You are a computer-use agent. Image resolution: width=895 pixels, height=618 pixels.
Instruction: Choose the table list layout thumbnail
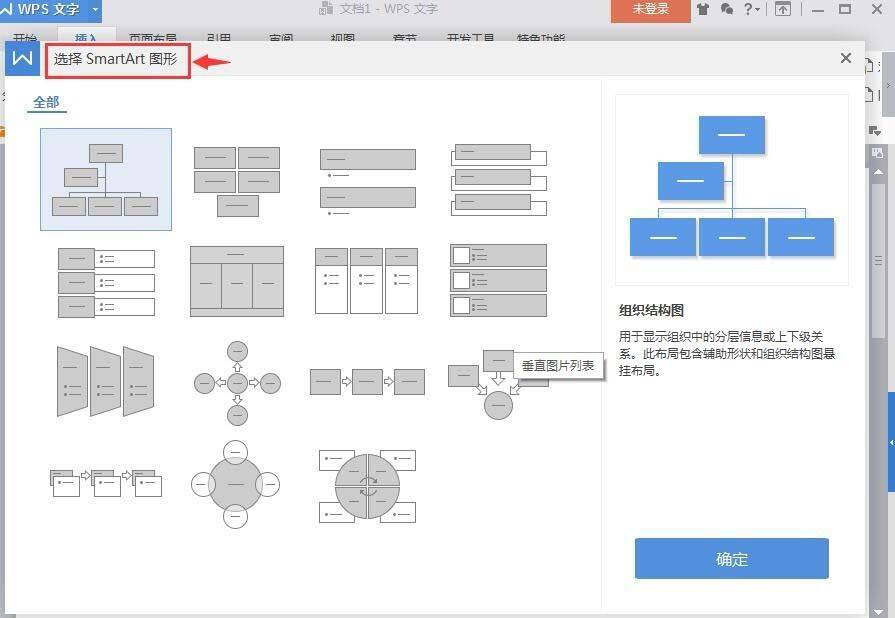coord(237,281)
